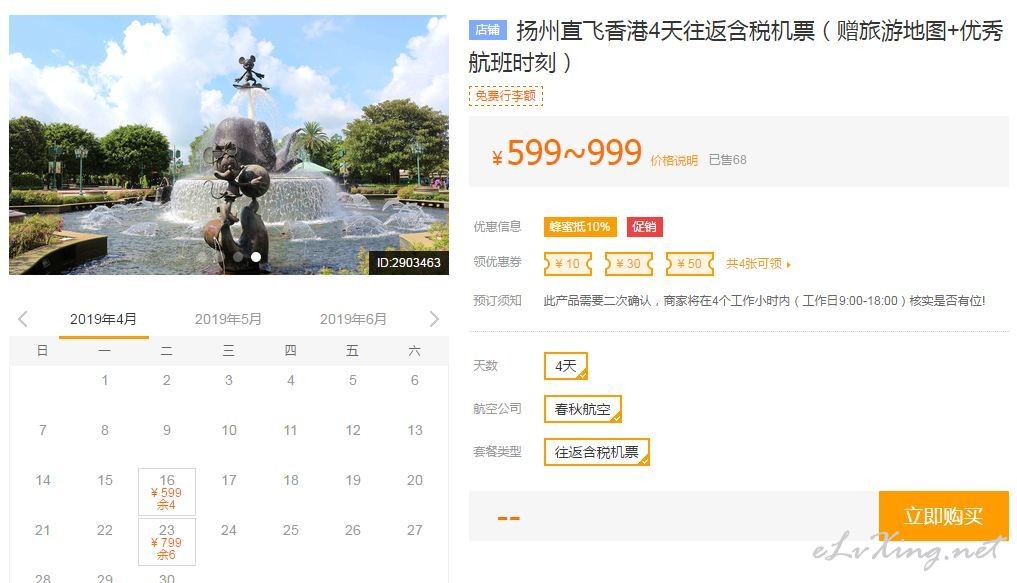Select the 2019年4月 month tab
The image size is (1017, 583).
pos(103,319)
